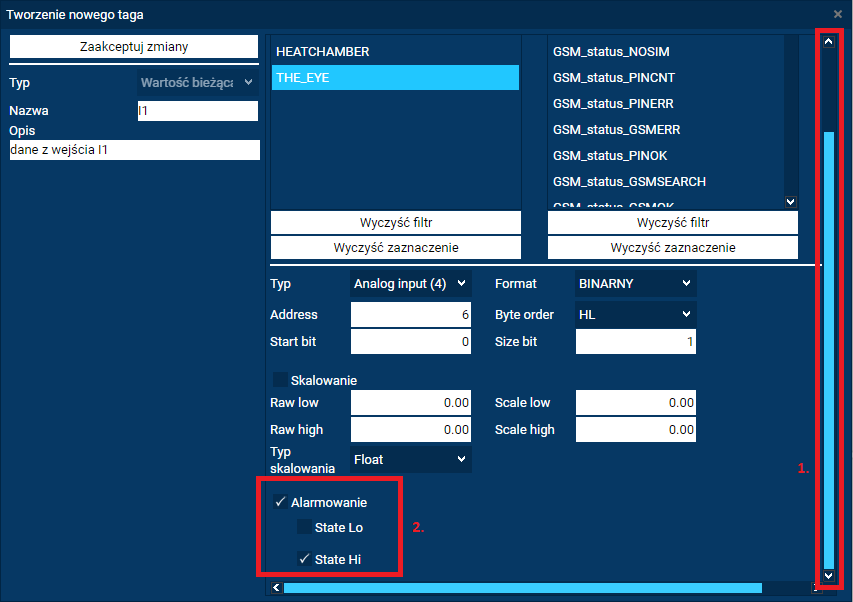Open the Analog input (4) dropdown
853x602 pixels.
(x=411, y=284)
